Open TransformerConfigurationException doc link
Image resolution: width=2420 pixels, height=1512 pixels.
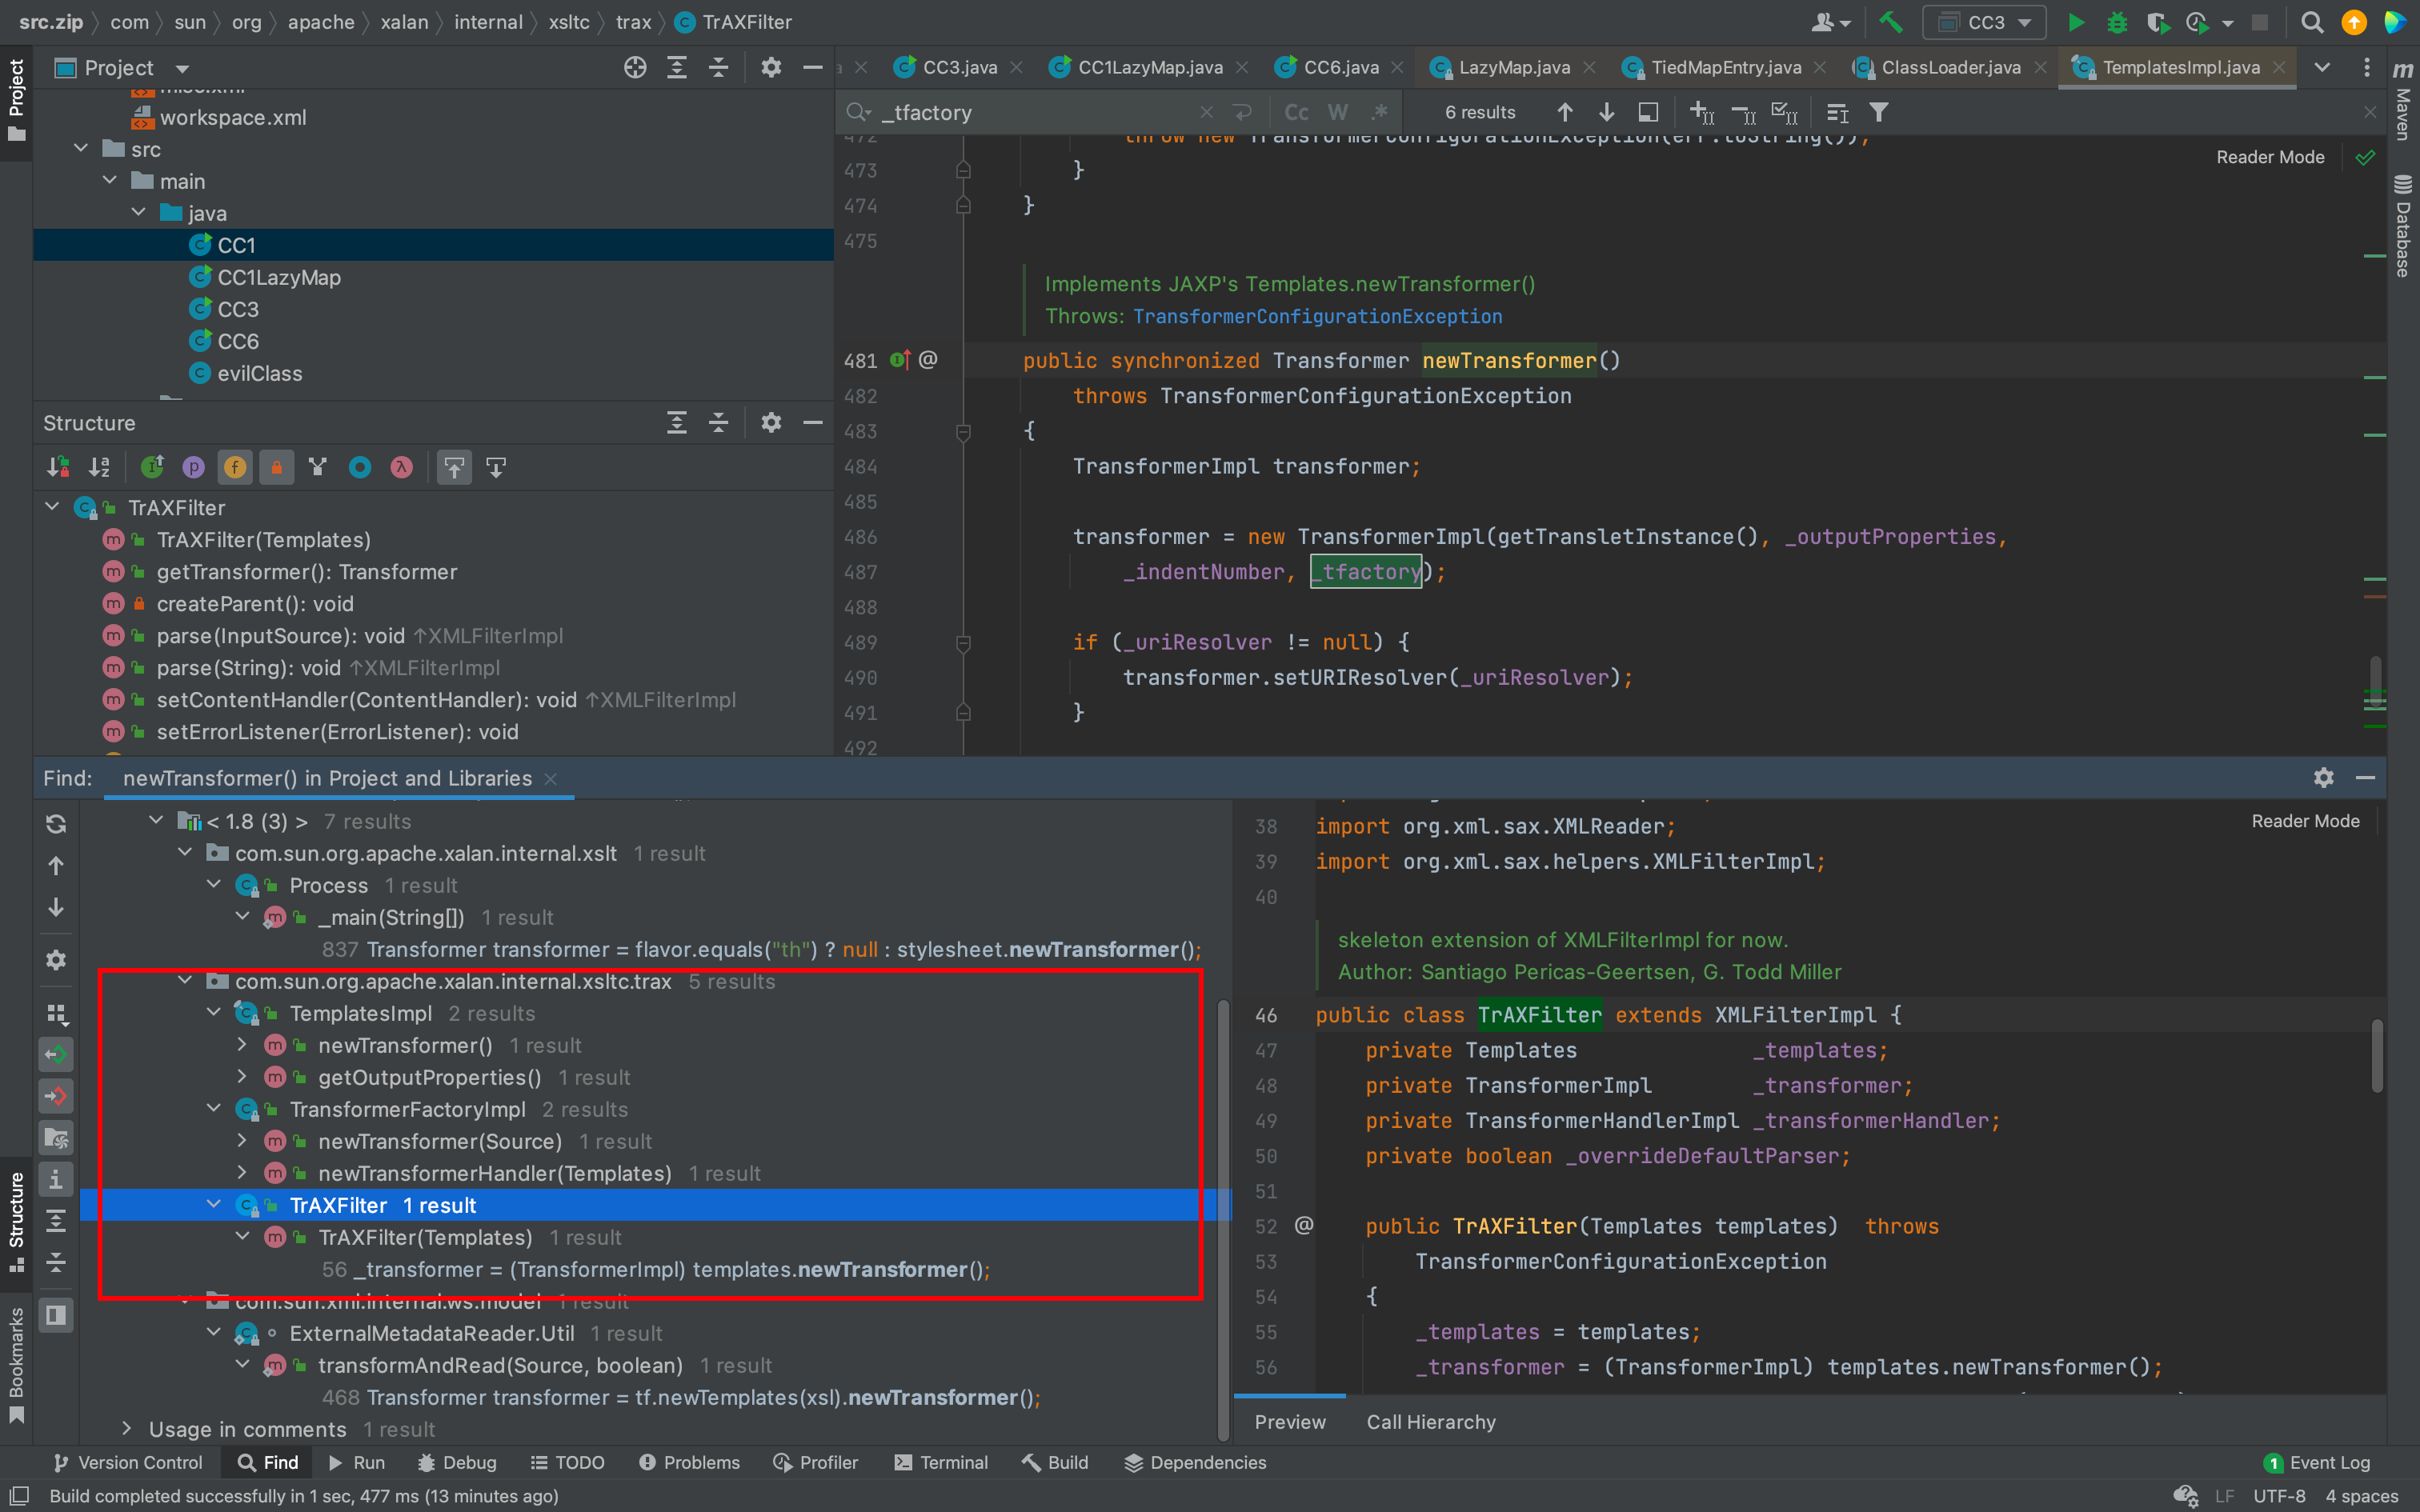click(1317, 316)
